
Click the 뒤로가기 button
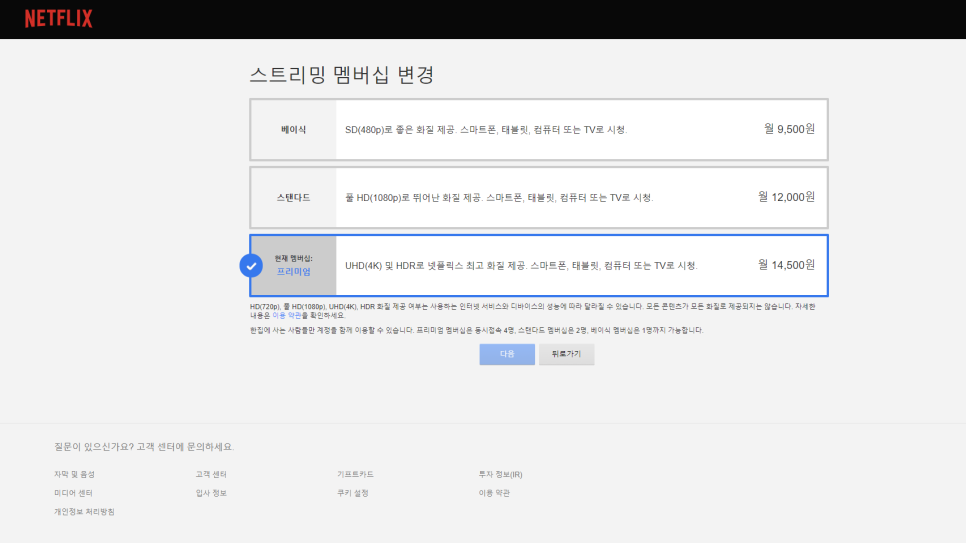pos(566,354)
